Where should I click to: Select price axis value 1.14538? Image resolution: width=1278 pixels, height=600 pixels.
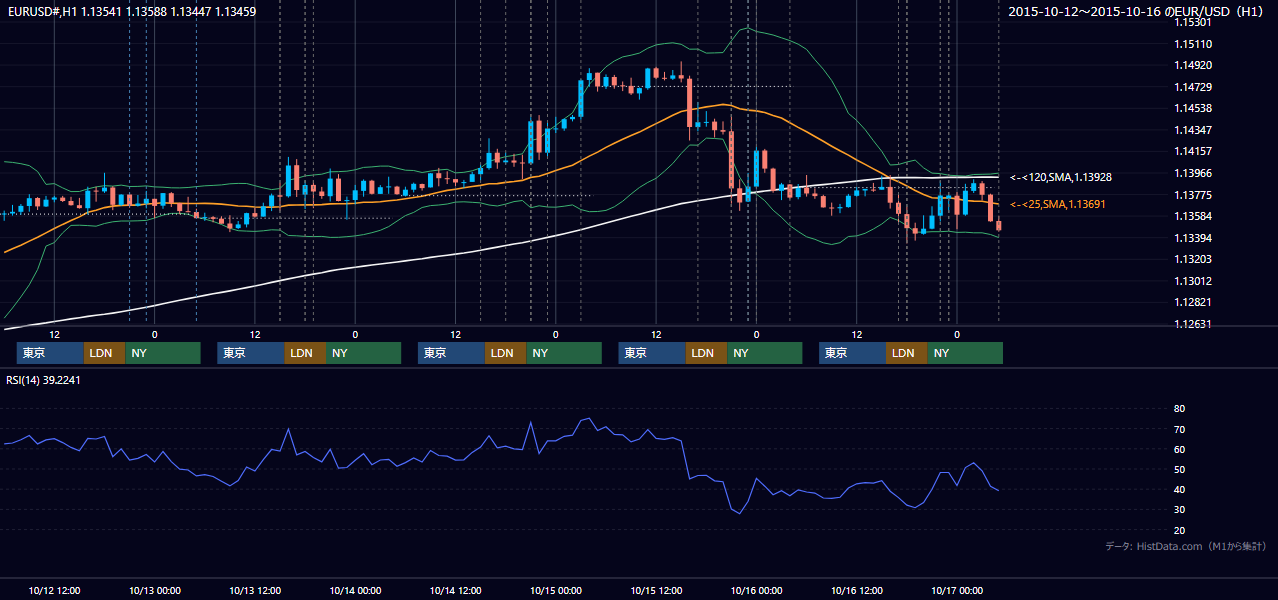coord(1192,108)
